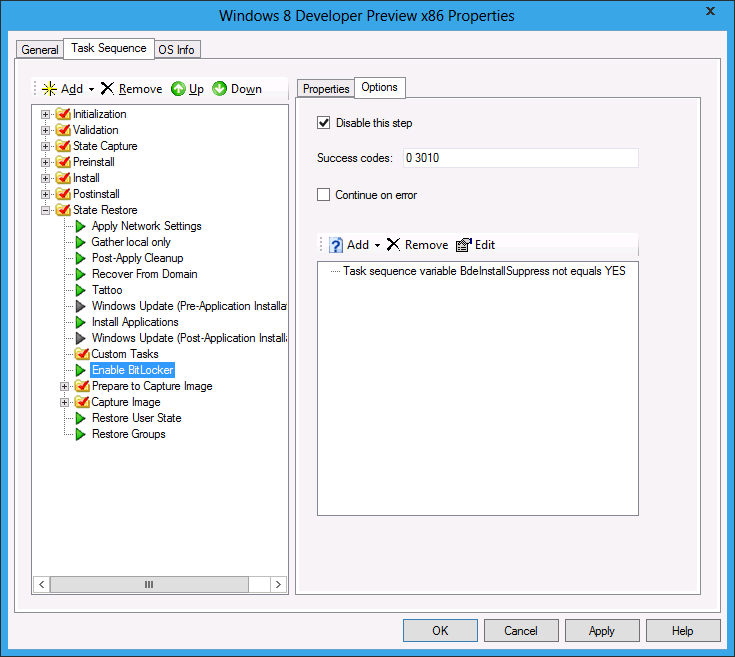Screen dimensions: 735x657
Task: Select the Task Sequence tab
Action: click(109, 48)
